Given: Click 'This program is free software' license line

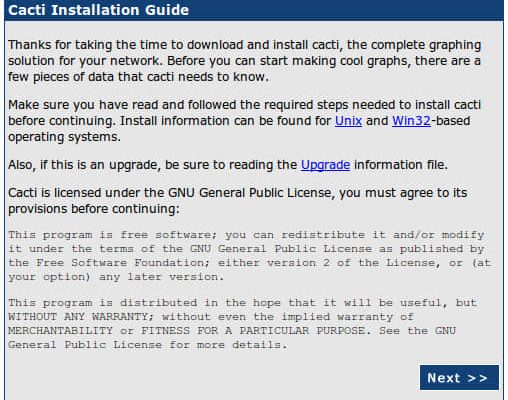Looking at the screenshot, I should [x=246, y=235].
